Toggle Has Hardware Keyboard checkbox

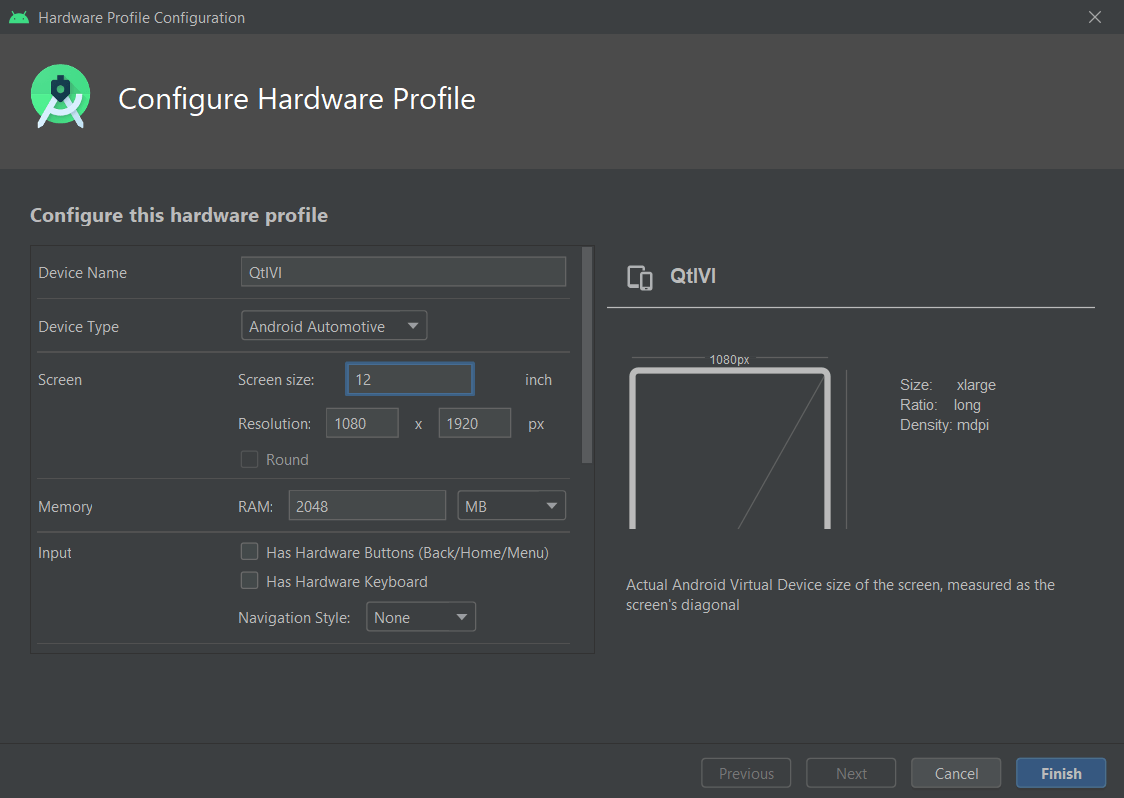tap(250, 581)
